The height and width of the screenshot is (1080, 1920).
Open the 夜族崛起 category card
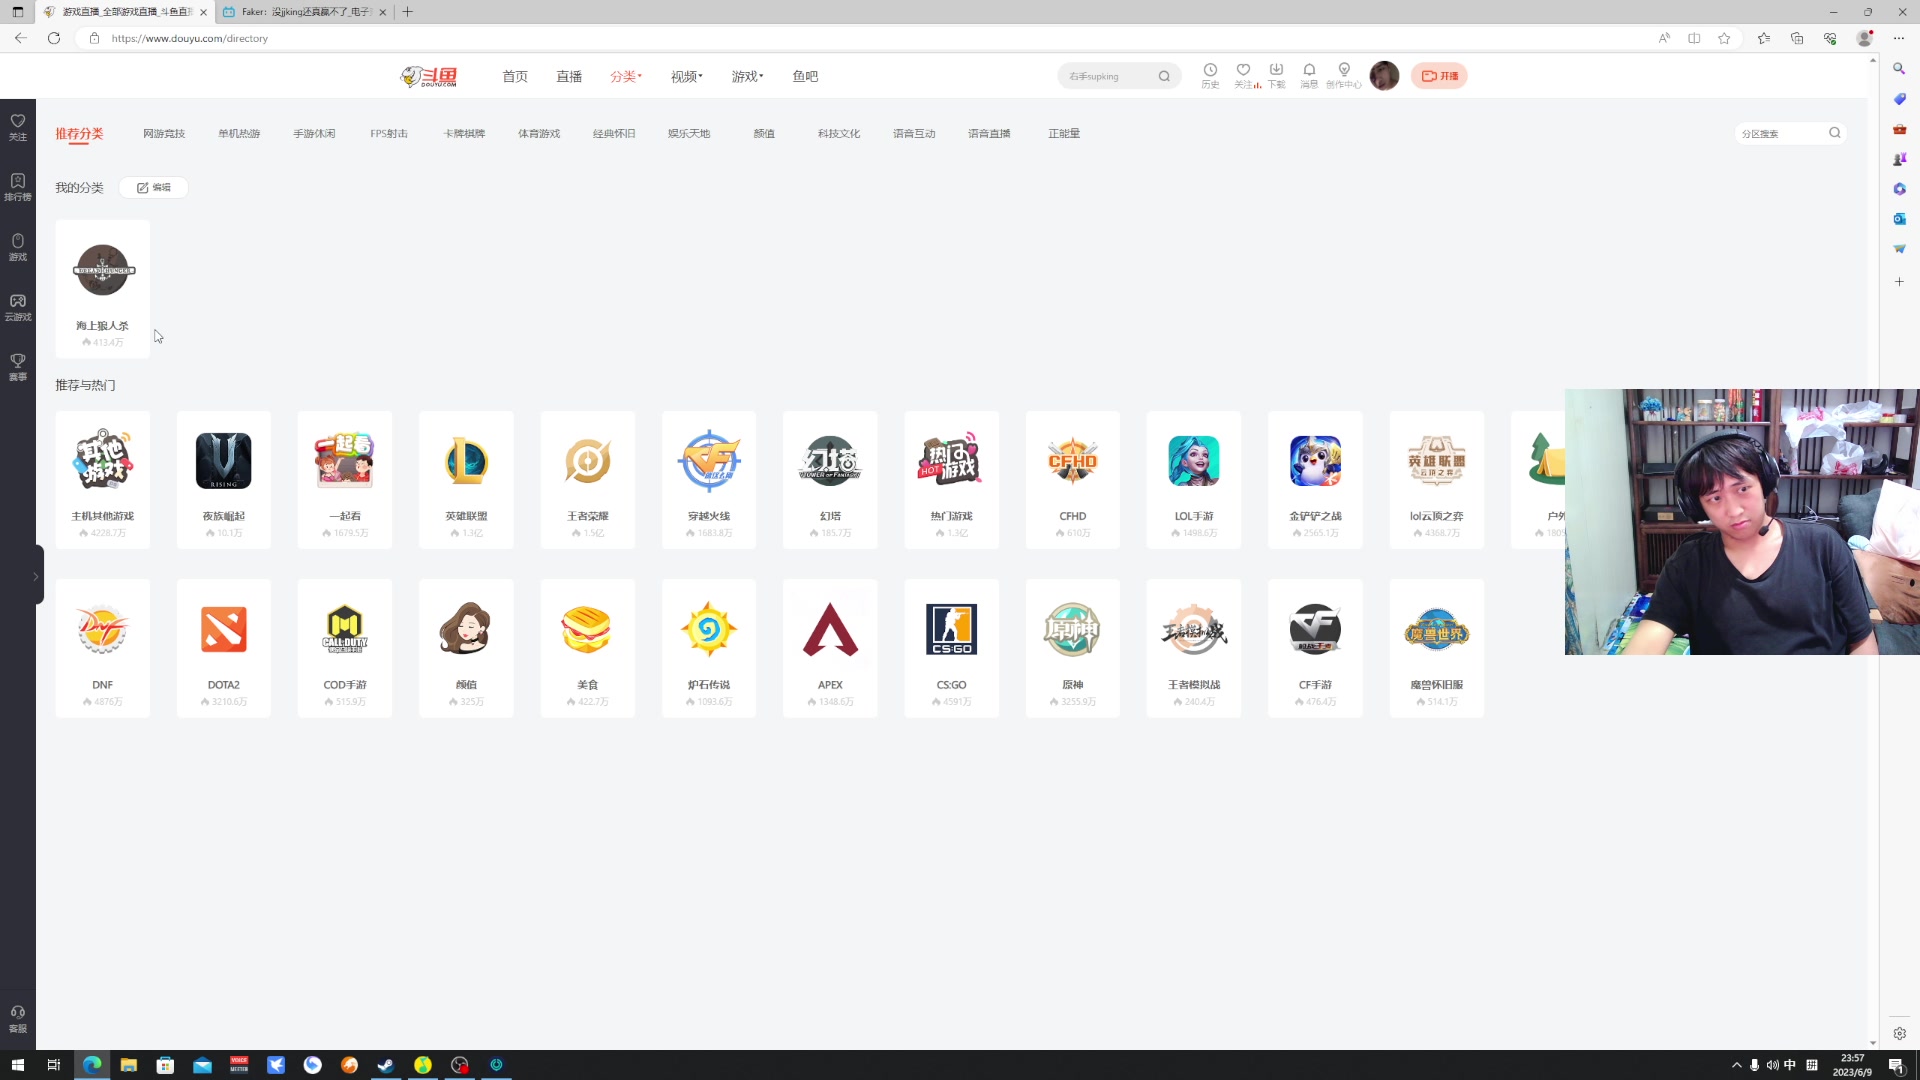(223, 479)
